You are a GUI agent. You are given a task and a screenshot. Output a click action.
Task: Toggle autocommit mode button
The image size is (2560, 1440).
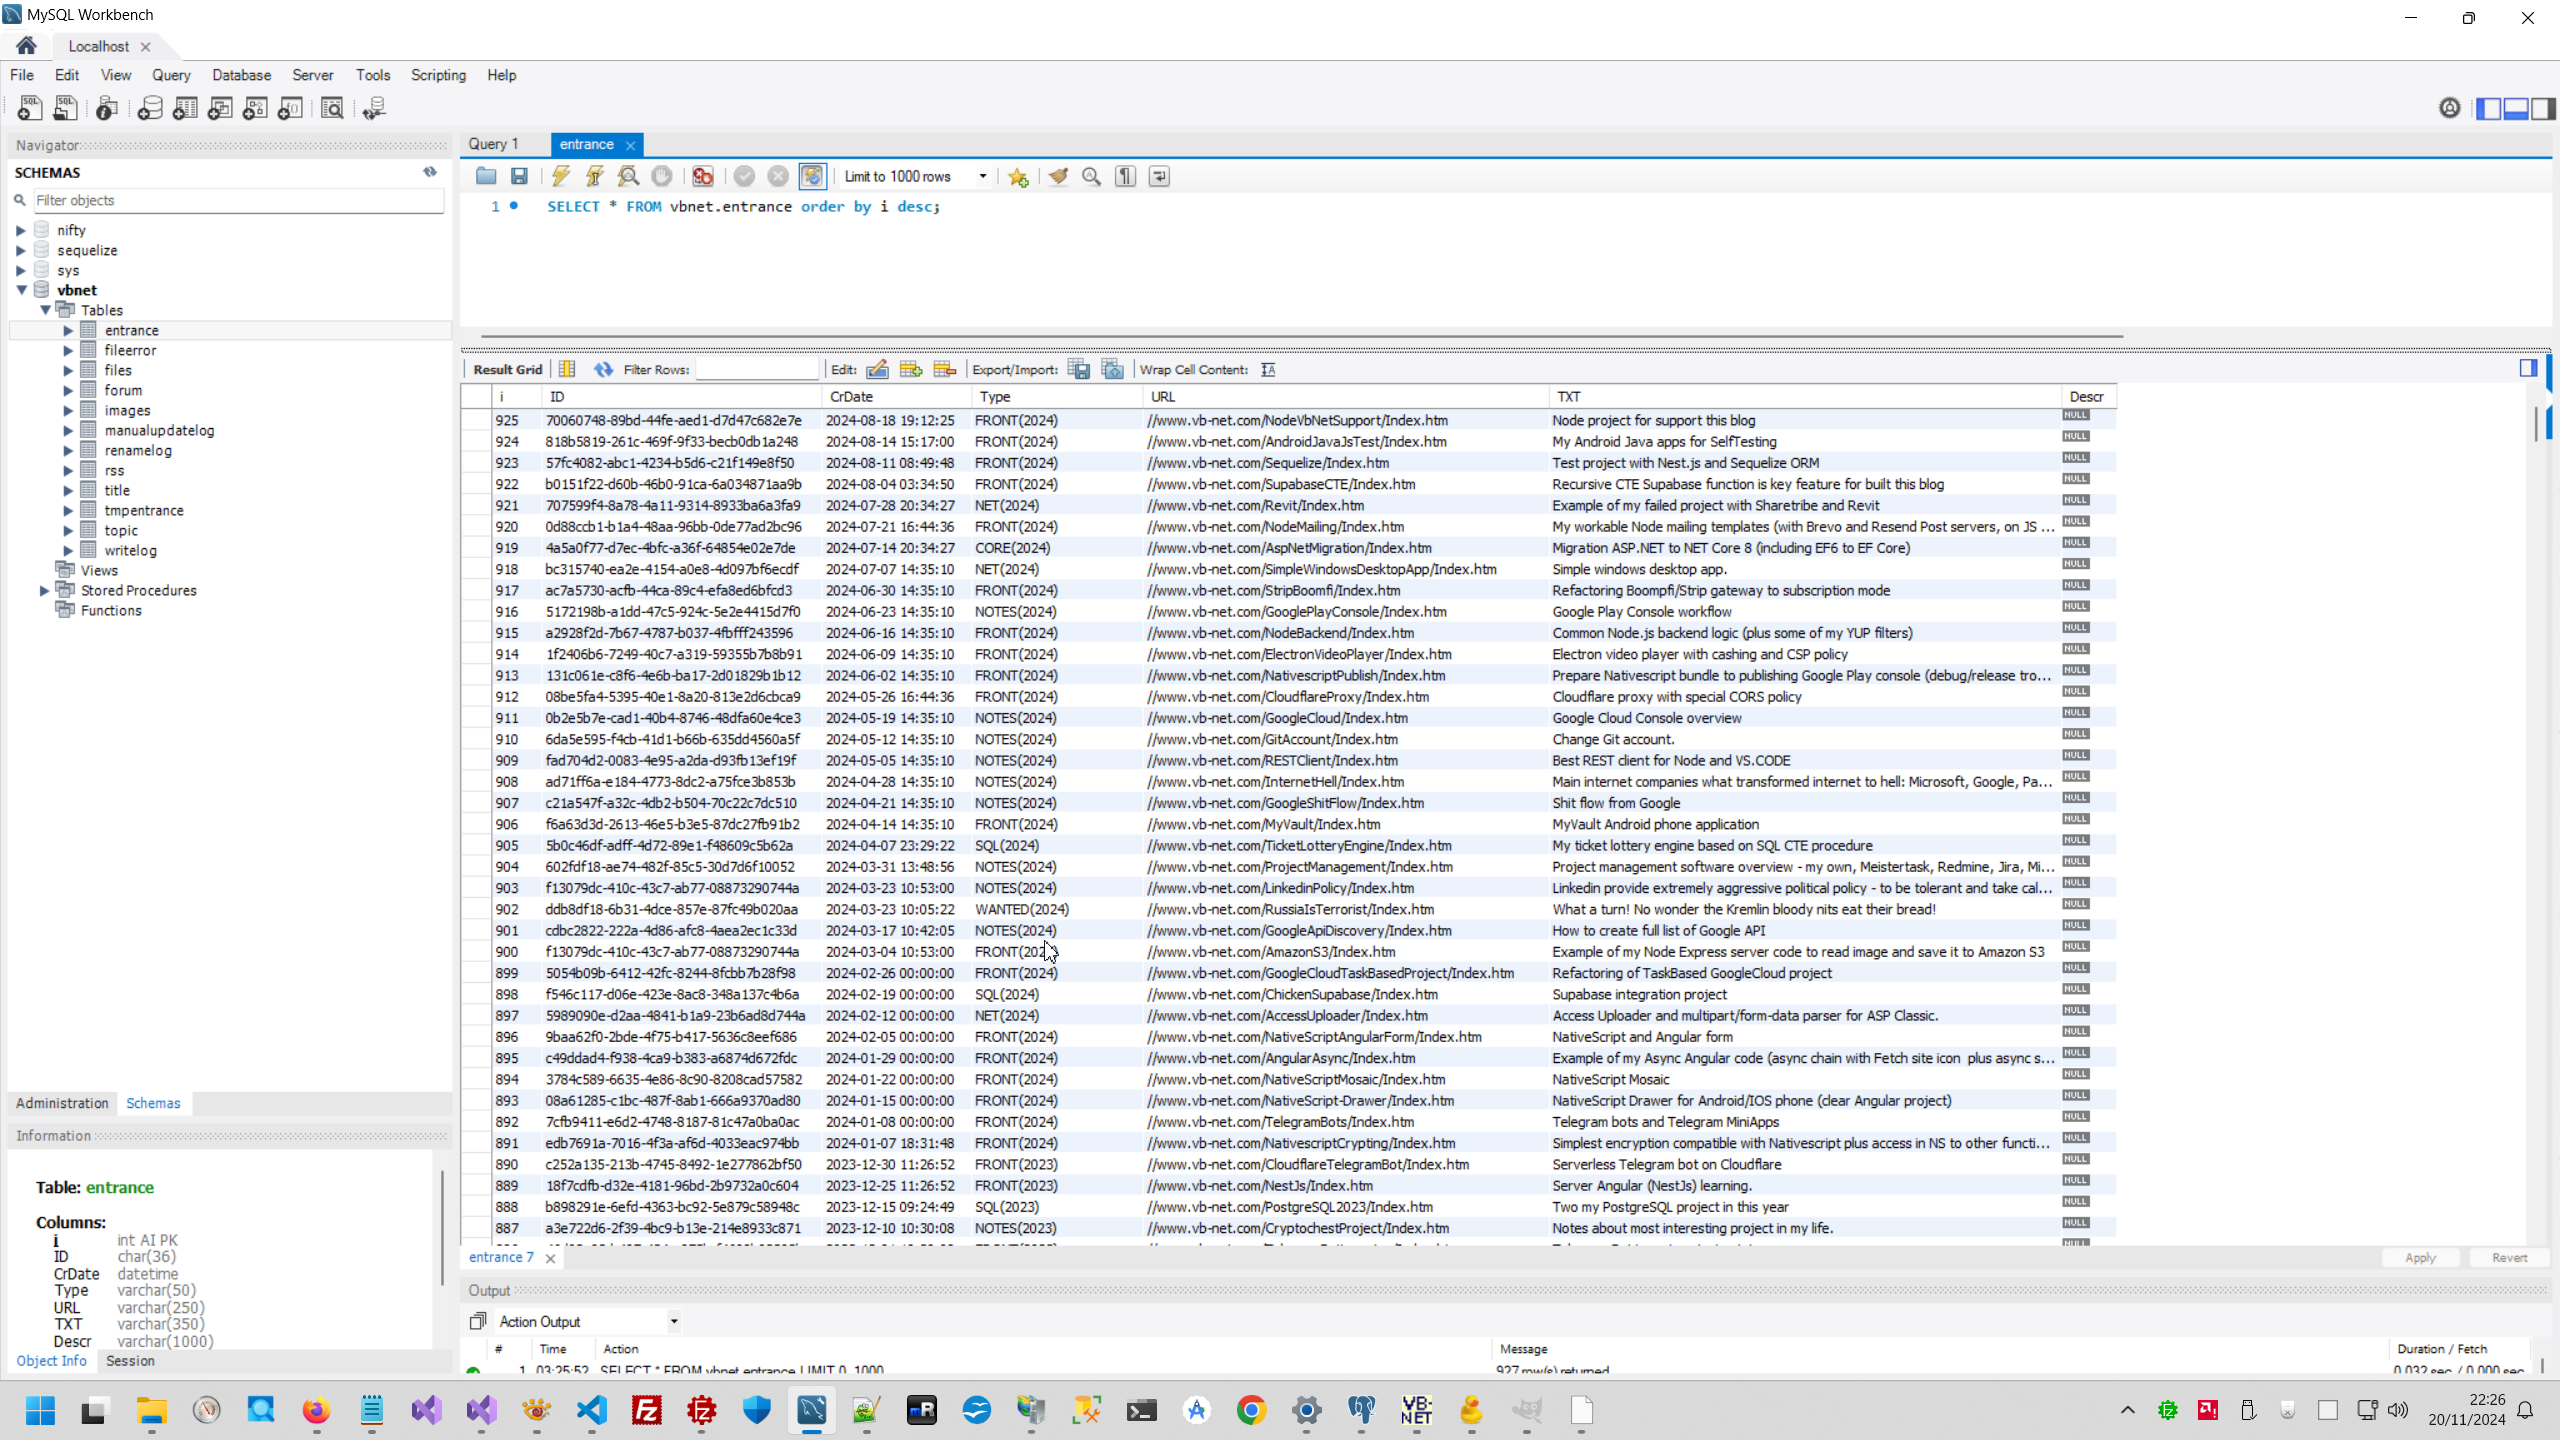812,177
